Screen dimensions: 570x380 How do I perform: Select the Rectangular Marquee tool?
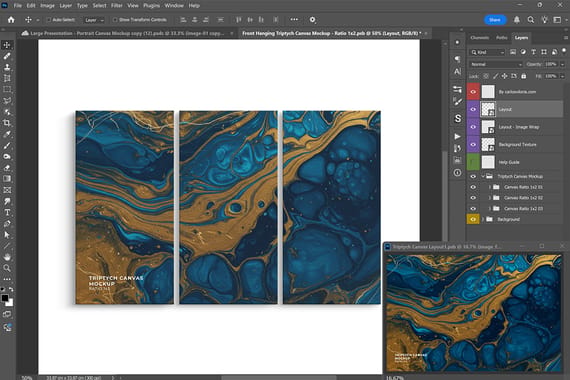click(x=7, y=89)
